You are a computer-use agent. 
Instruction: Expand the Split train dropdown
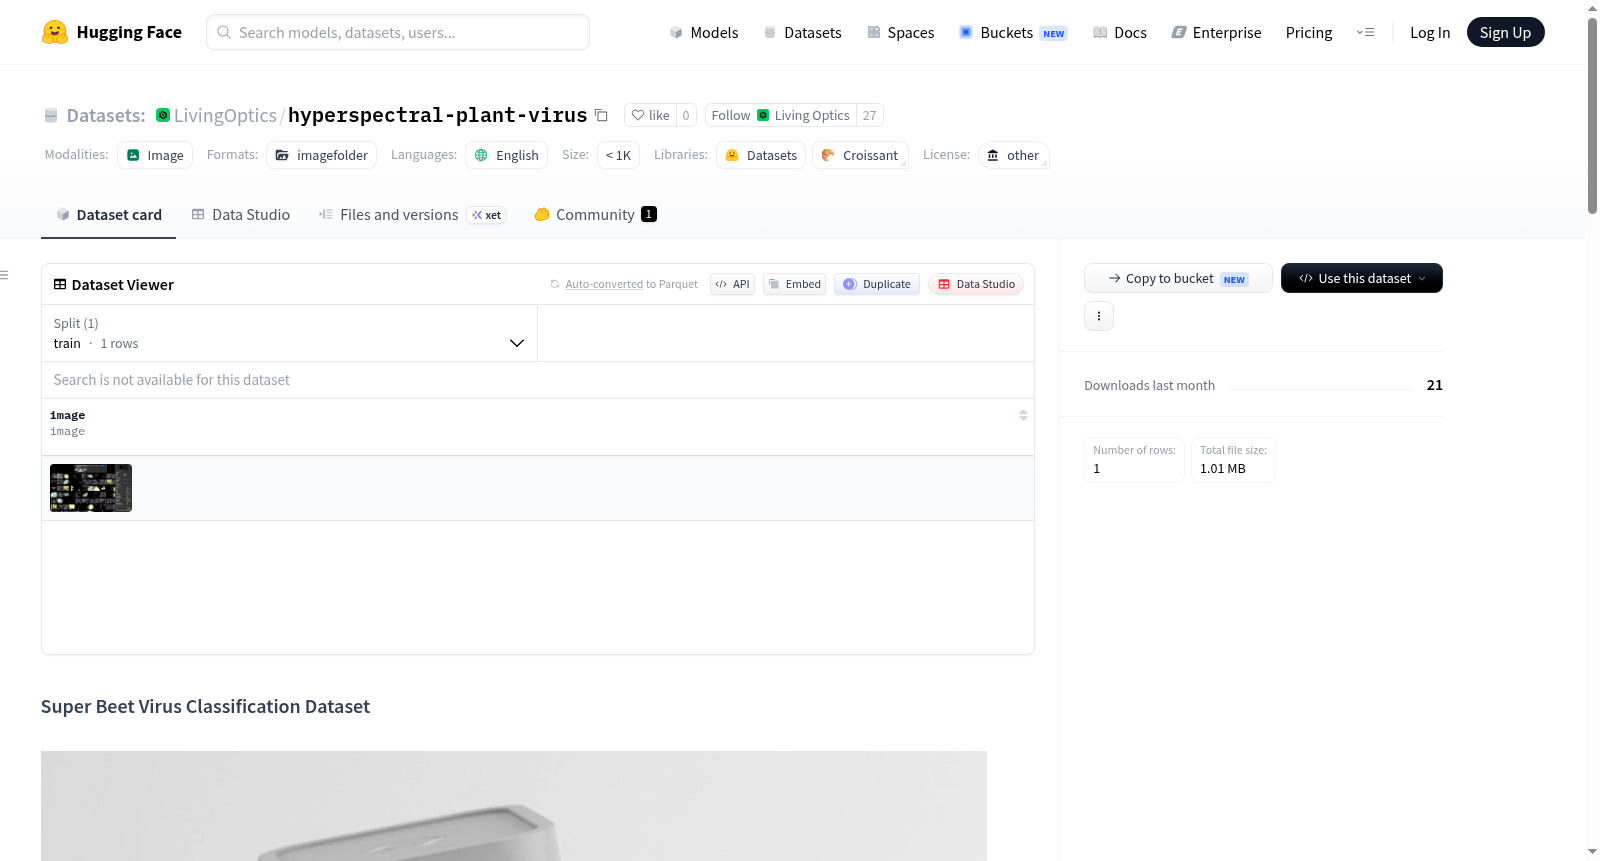[x=289, y=333]
